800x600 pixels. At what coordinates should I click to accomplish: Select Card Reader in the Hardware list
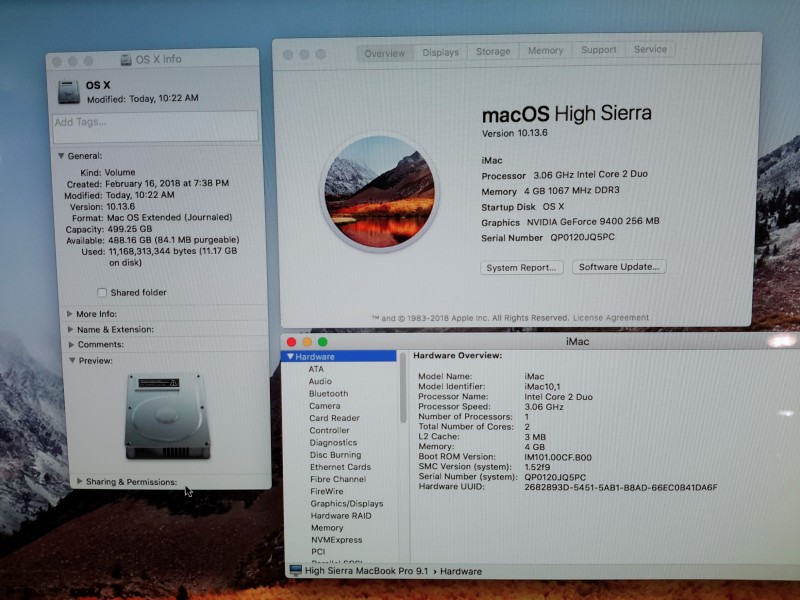point(334,418)
